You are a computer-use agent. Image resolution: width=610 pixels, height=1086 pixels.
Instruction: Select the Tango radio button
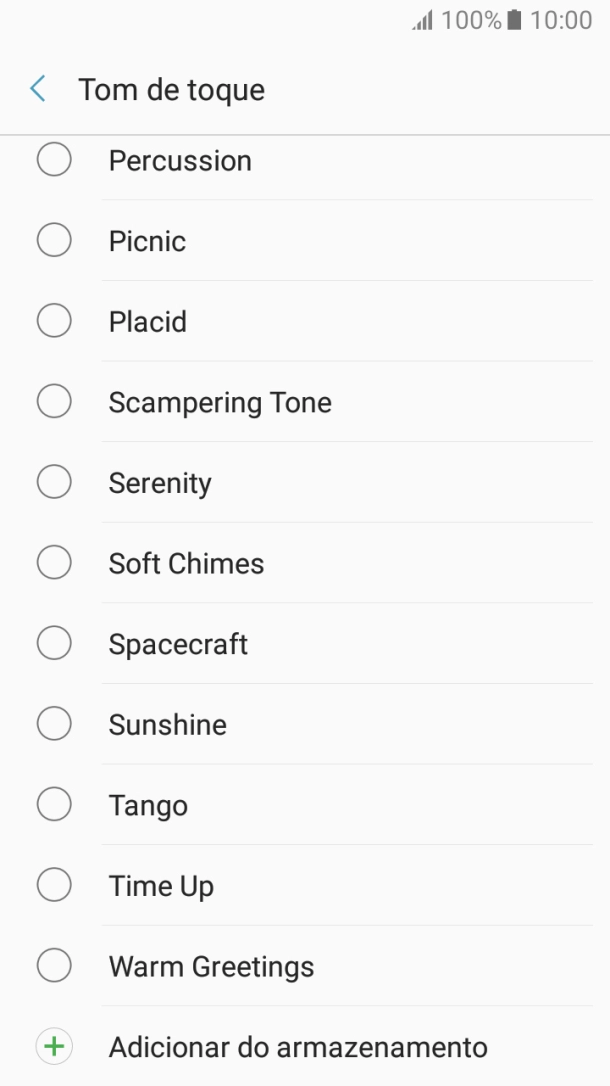point(54,805)
